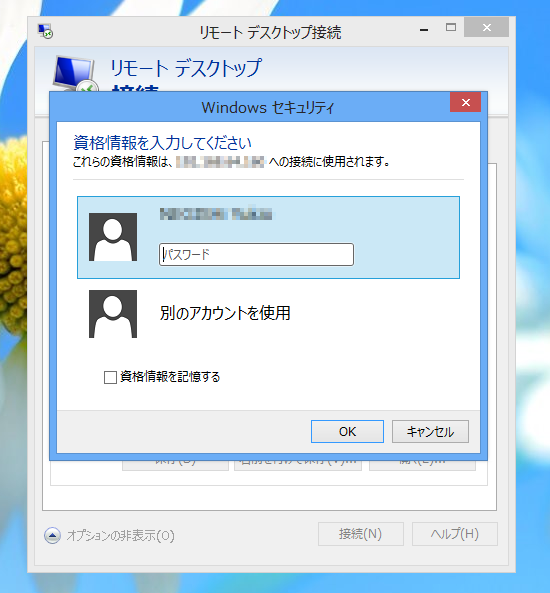Click the Remote Desktop title bar system icon
Screen dimensions: 550x593
[45, 31]
